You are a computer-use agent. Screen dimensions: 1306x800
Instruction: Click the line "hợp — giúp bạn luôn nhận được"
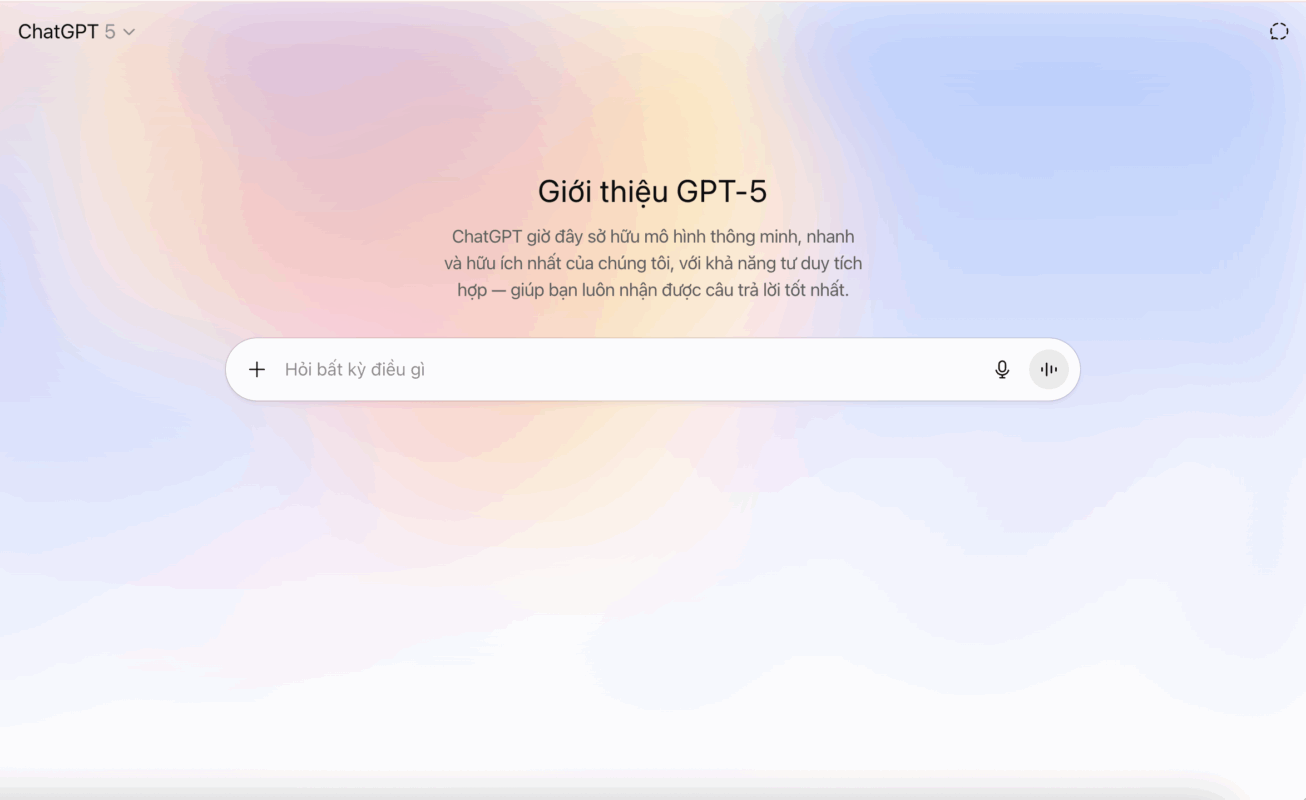coord(653,291)
